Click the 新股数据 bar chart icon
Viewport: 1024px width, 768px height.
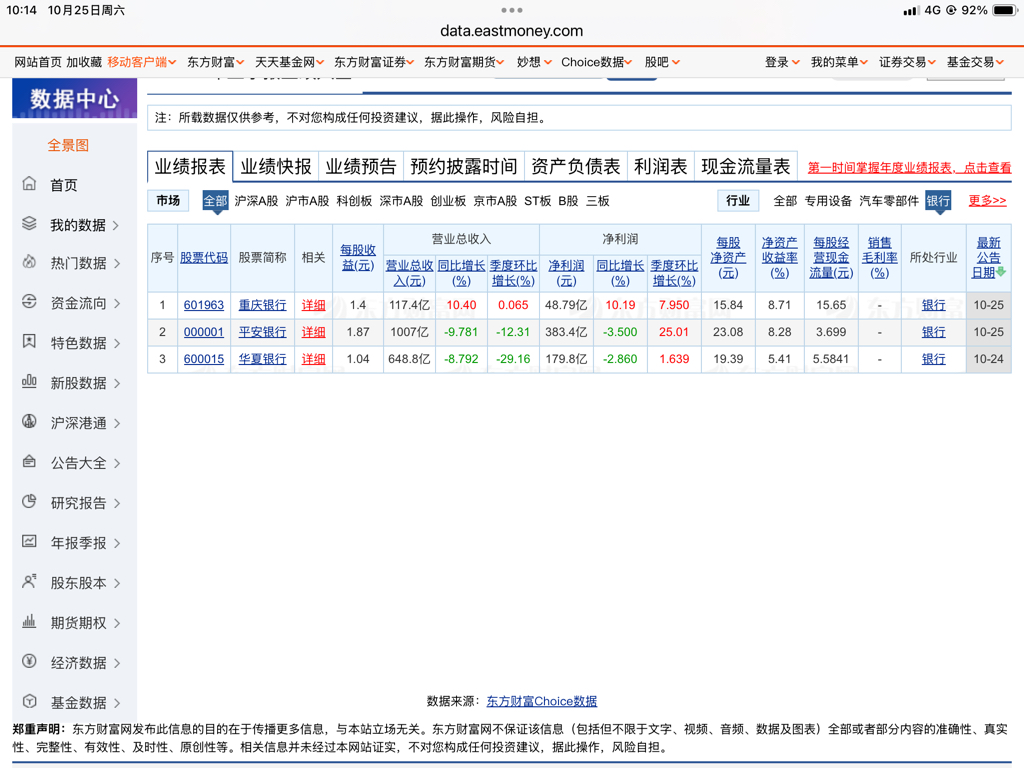pos(29,382)
